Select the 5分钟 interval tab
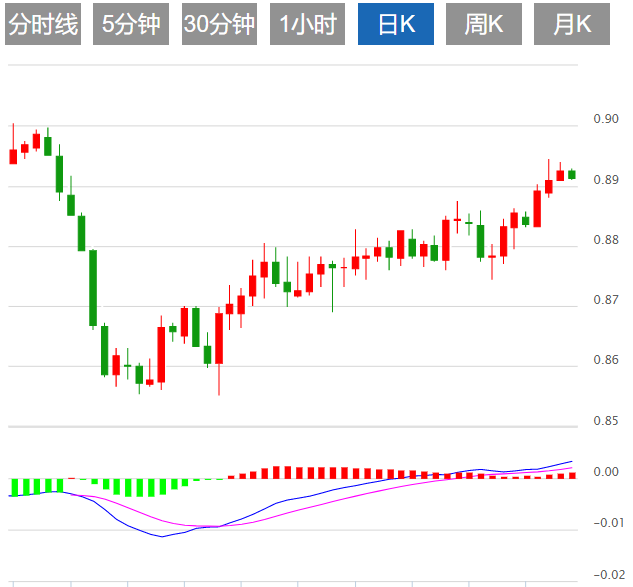The image size is (633, 587). (x=131, y=24)
